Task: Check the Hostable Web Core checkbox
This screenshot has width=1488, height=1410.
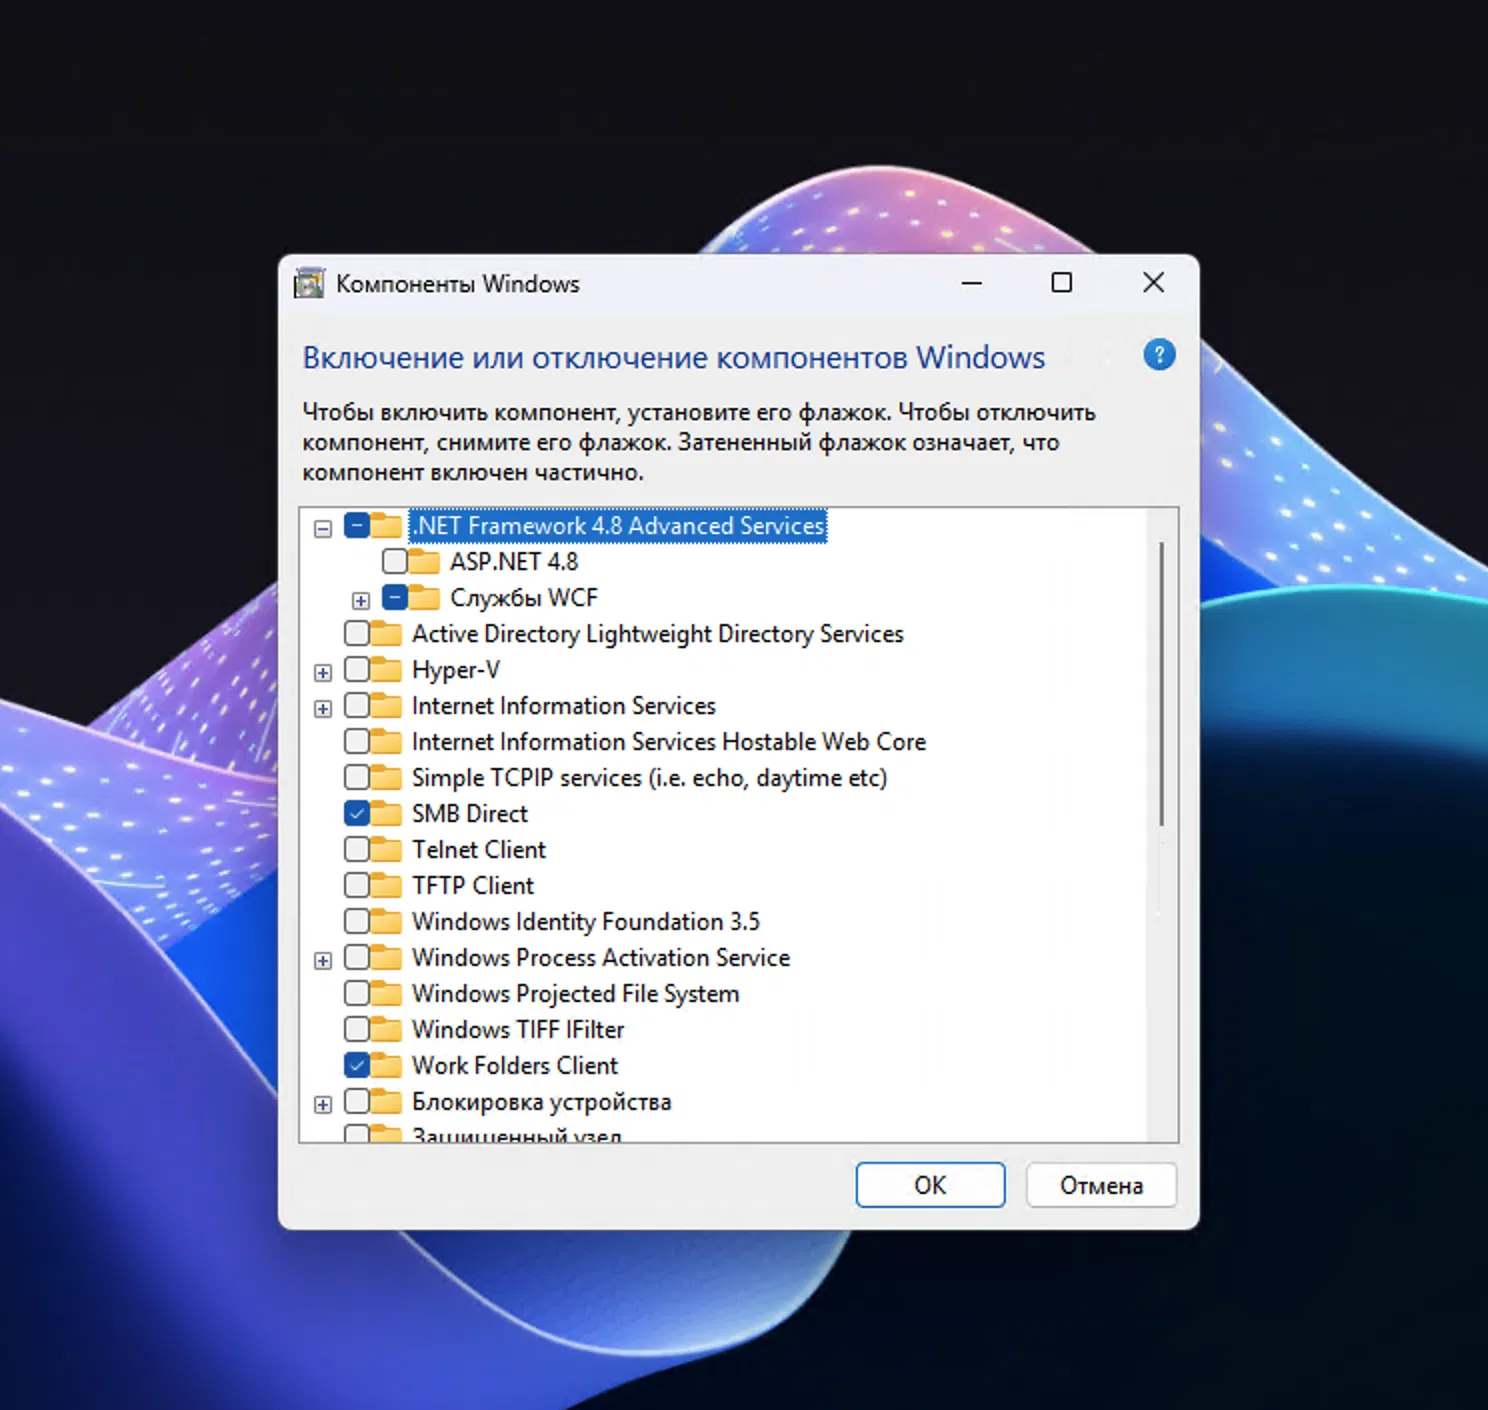Action: [x=357, y=741]
